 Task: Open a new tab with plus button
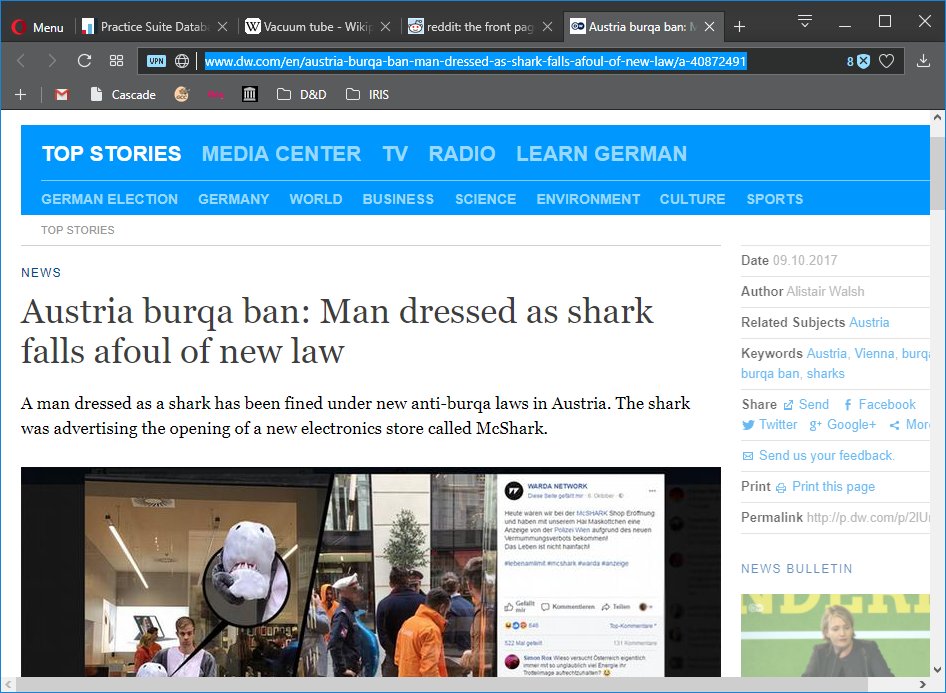pyautogui.click(x=739, y=27)
